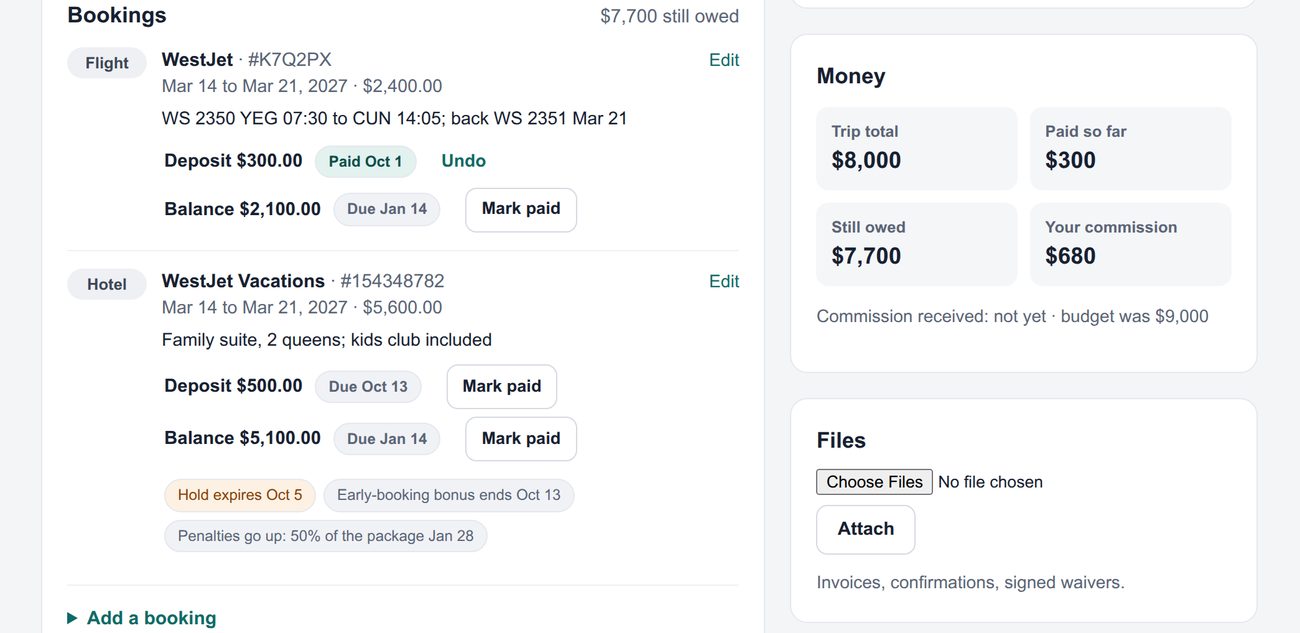Click the Penalties go up Jan 28 tag
This screenshot has height=633, width=1300.
(326, 536)
